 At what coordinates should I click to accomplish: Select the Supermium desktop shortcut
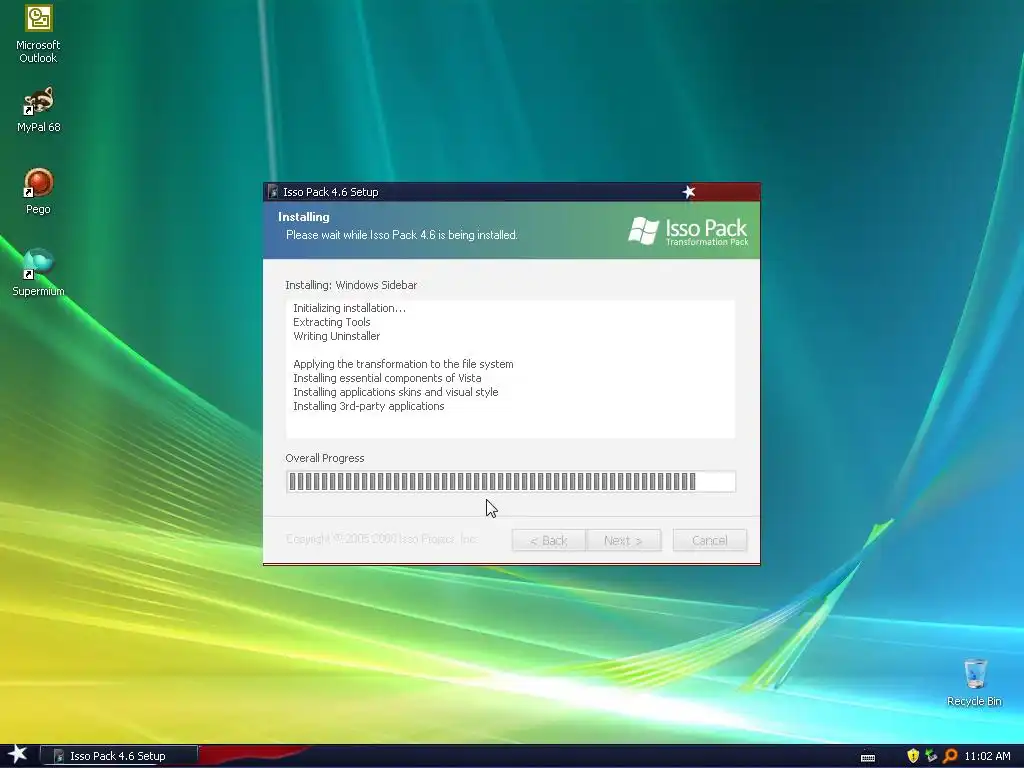(38, 272)
